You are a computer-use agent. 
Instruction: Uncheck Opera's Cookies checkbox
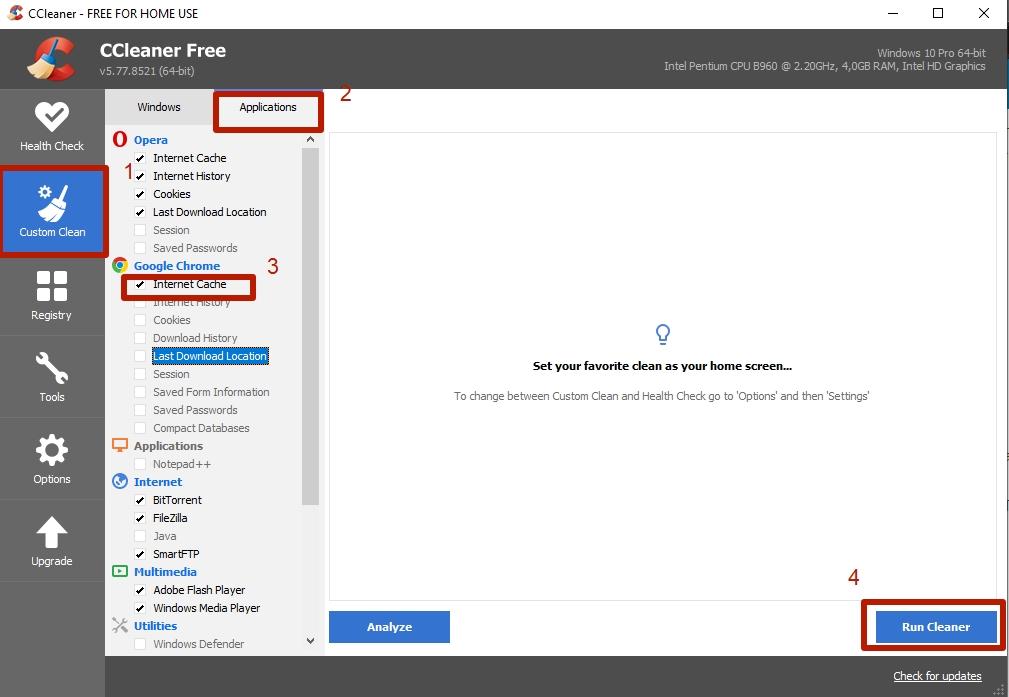click(x=140, y=194)
